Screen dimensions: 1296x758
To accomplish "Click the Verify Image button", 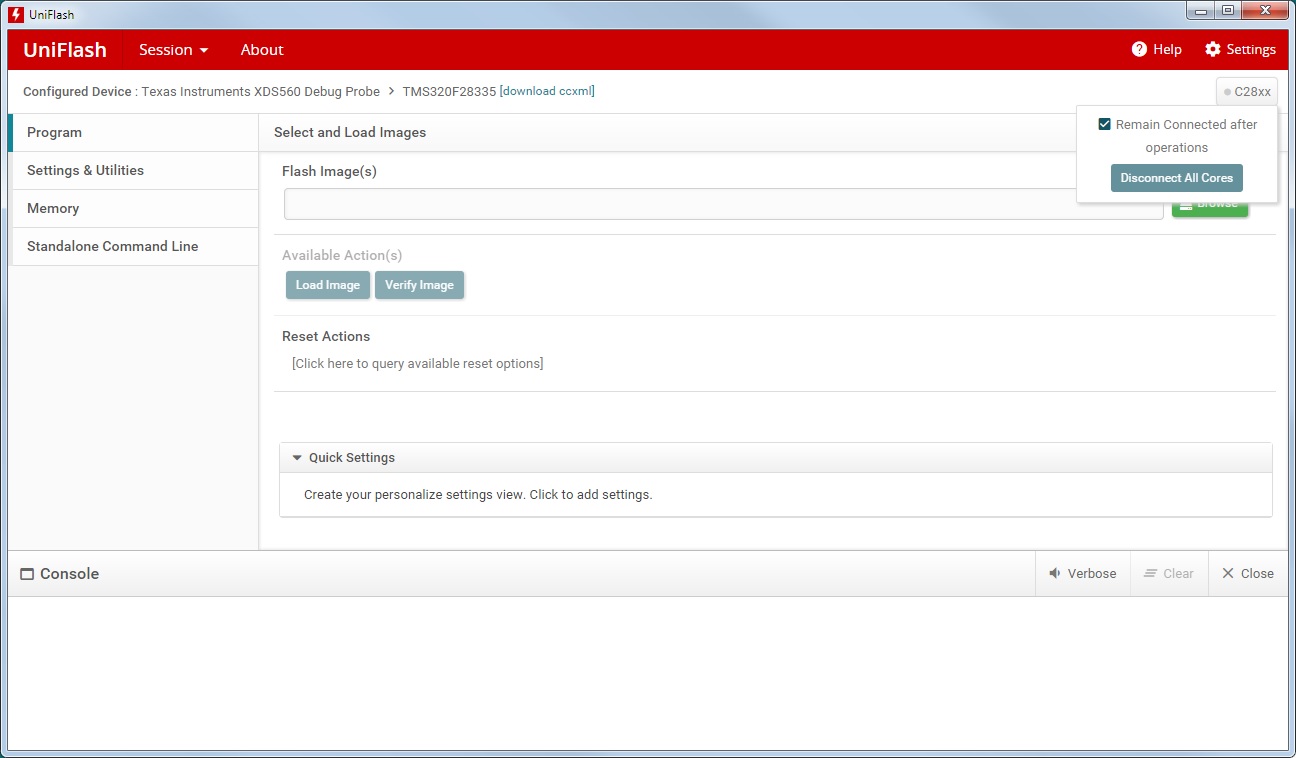I will click(x=419, y=285).
